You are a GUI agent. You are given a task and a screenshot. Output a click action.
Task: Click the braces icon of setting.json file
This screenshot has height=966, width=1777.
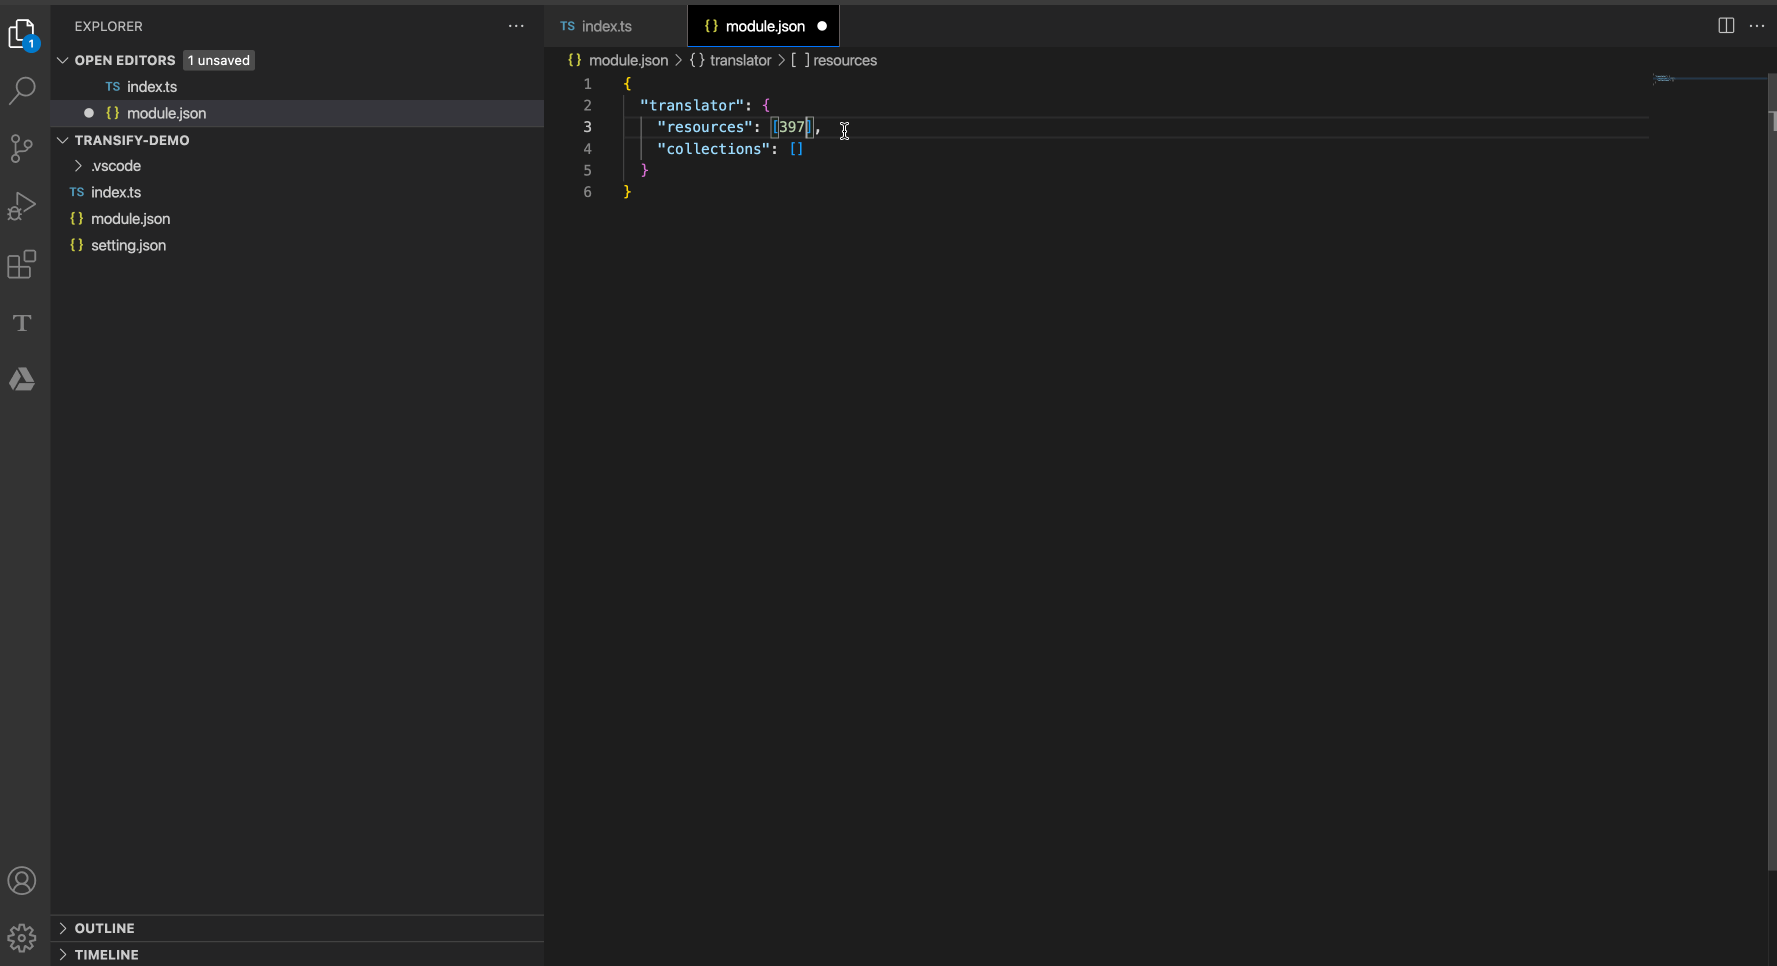click(77, 245)
